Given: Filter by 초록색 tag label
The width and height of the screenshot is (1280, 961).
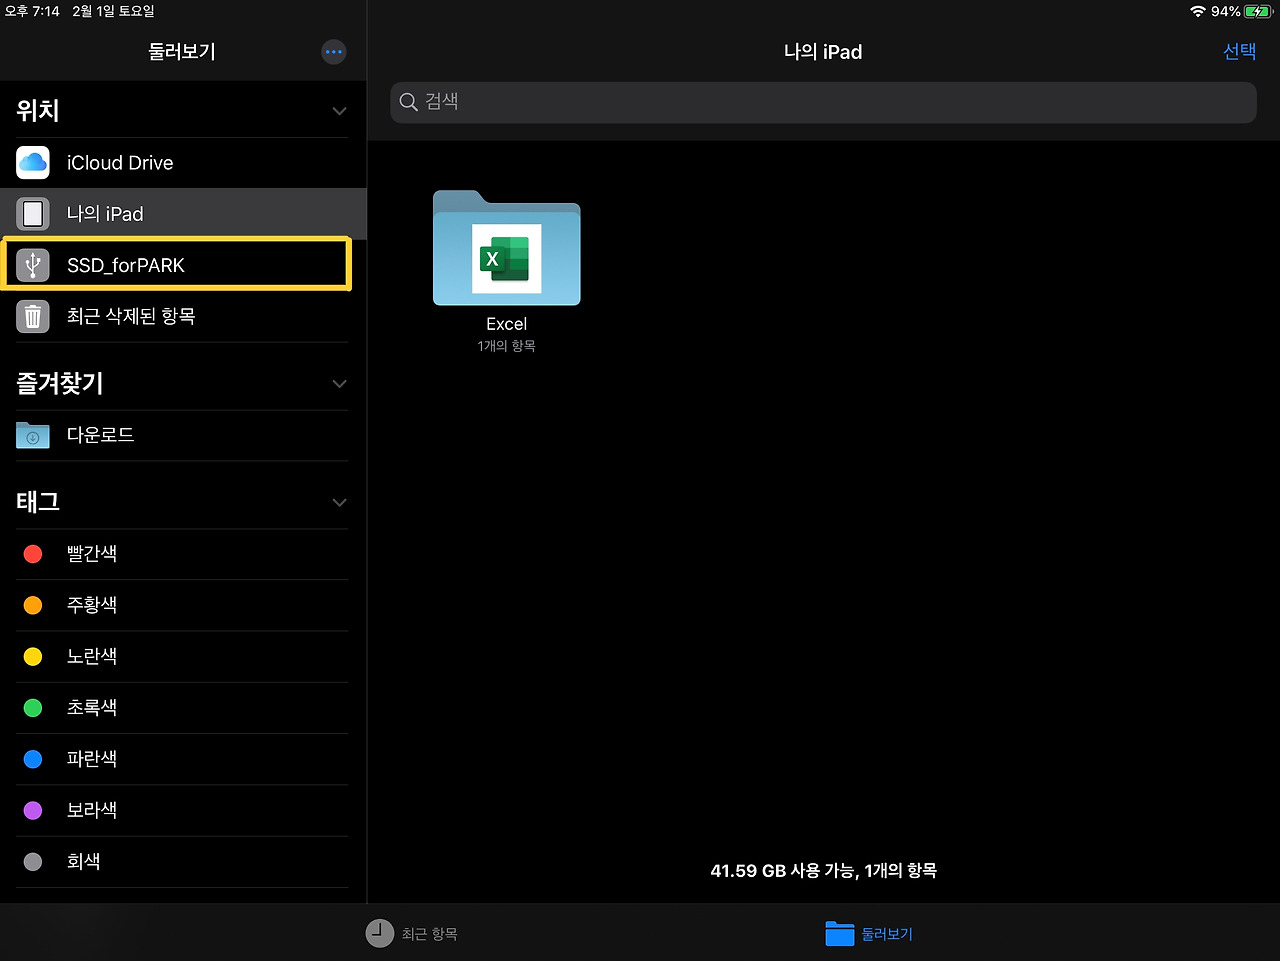Looking at the screenshot, I should [92, 708].
